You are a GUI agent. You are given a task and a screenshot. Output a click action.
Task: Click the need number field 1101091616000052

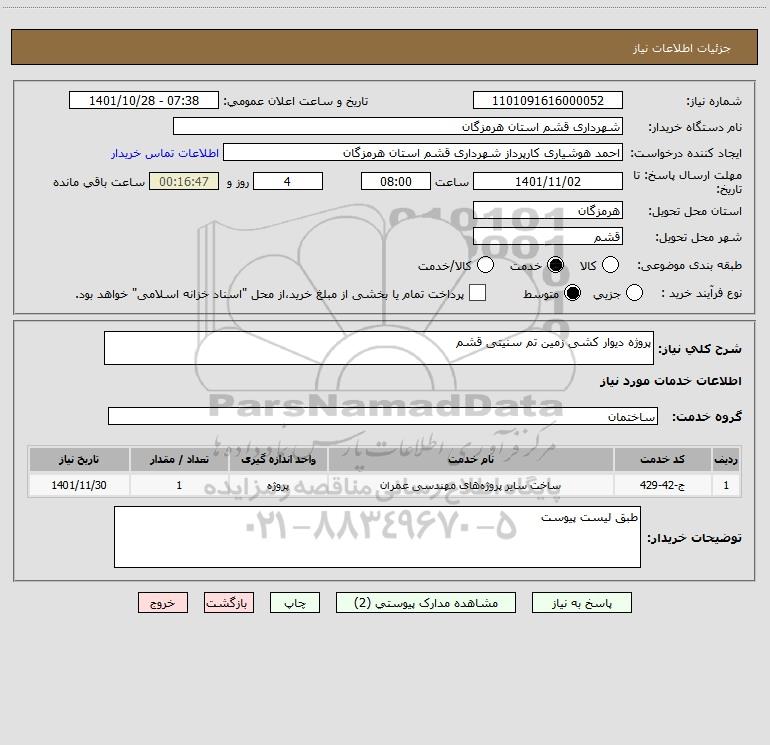[548, 100]
